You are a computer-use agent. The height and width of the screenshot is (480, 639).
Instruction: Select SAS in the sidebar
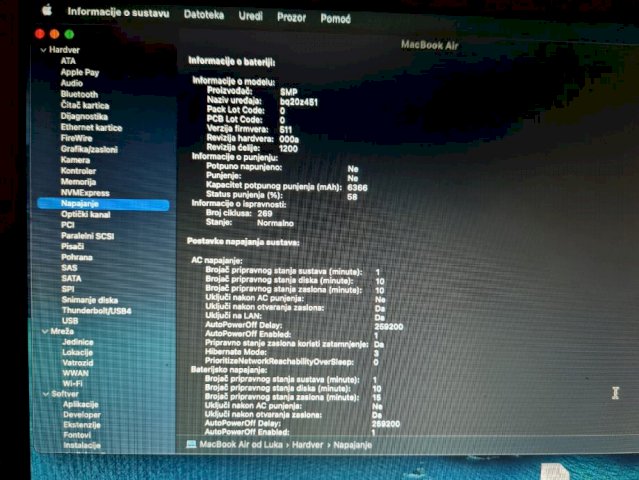pyautogui.click(x=69, y=268)
